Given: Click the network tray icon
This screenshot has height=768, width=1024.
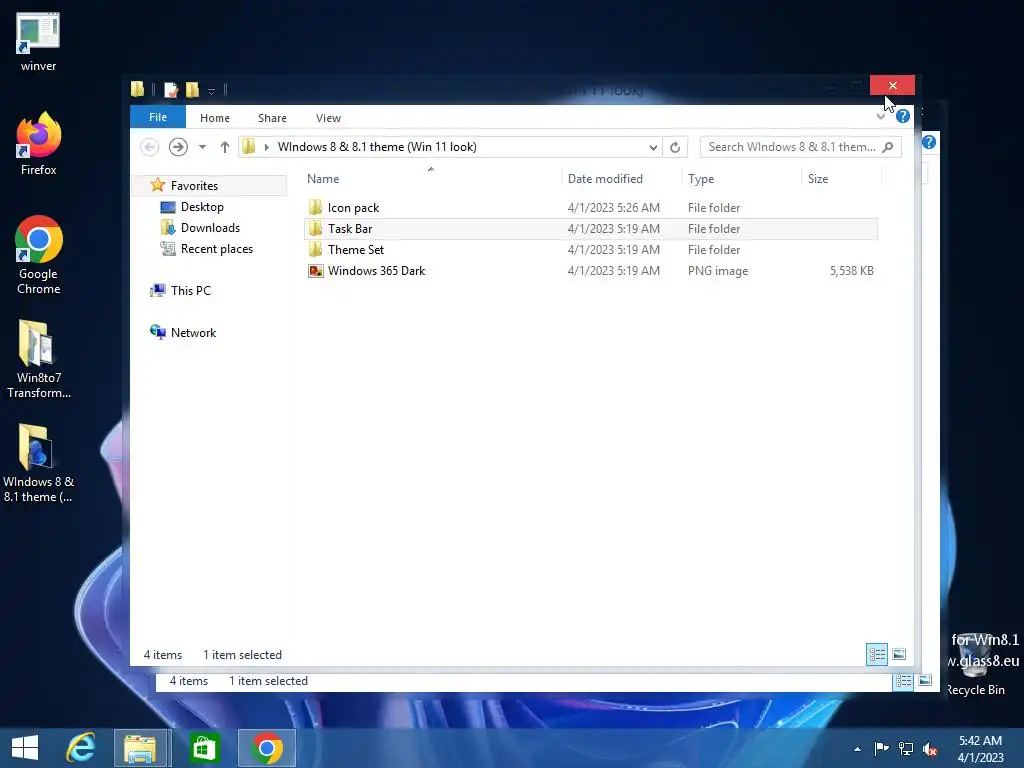Looking at the screenshot, I should pos(906,748).
